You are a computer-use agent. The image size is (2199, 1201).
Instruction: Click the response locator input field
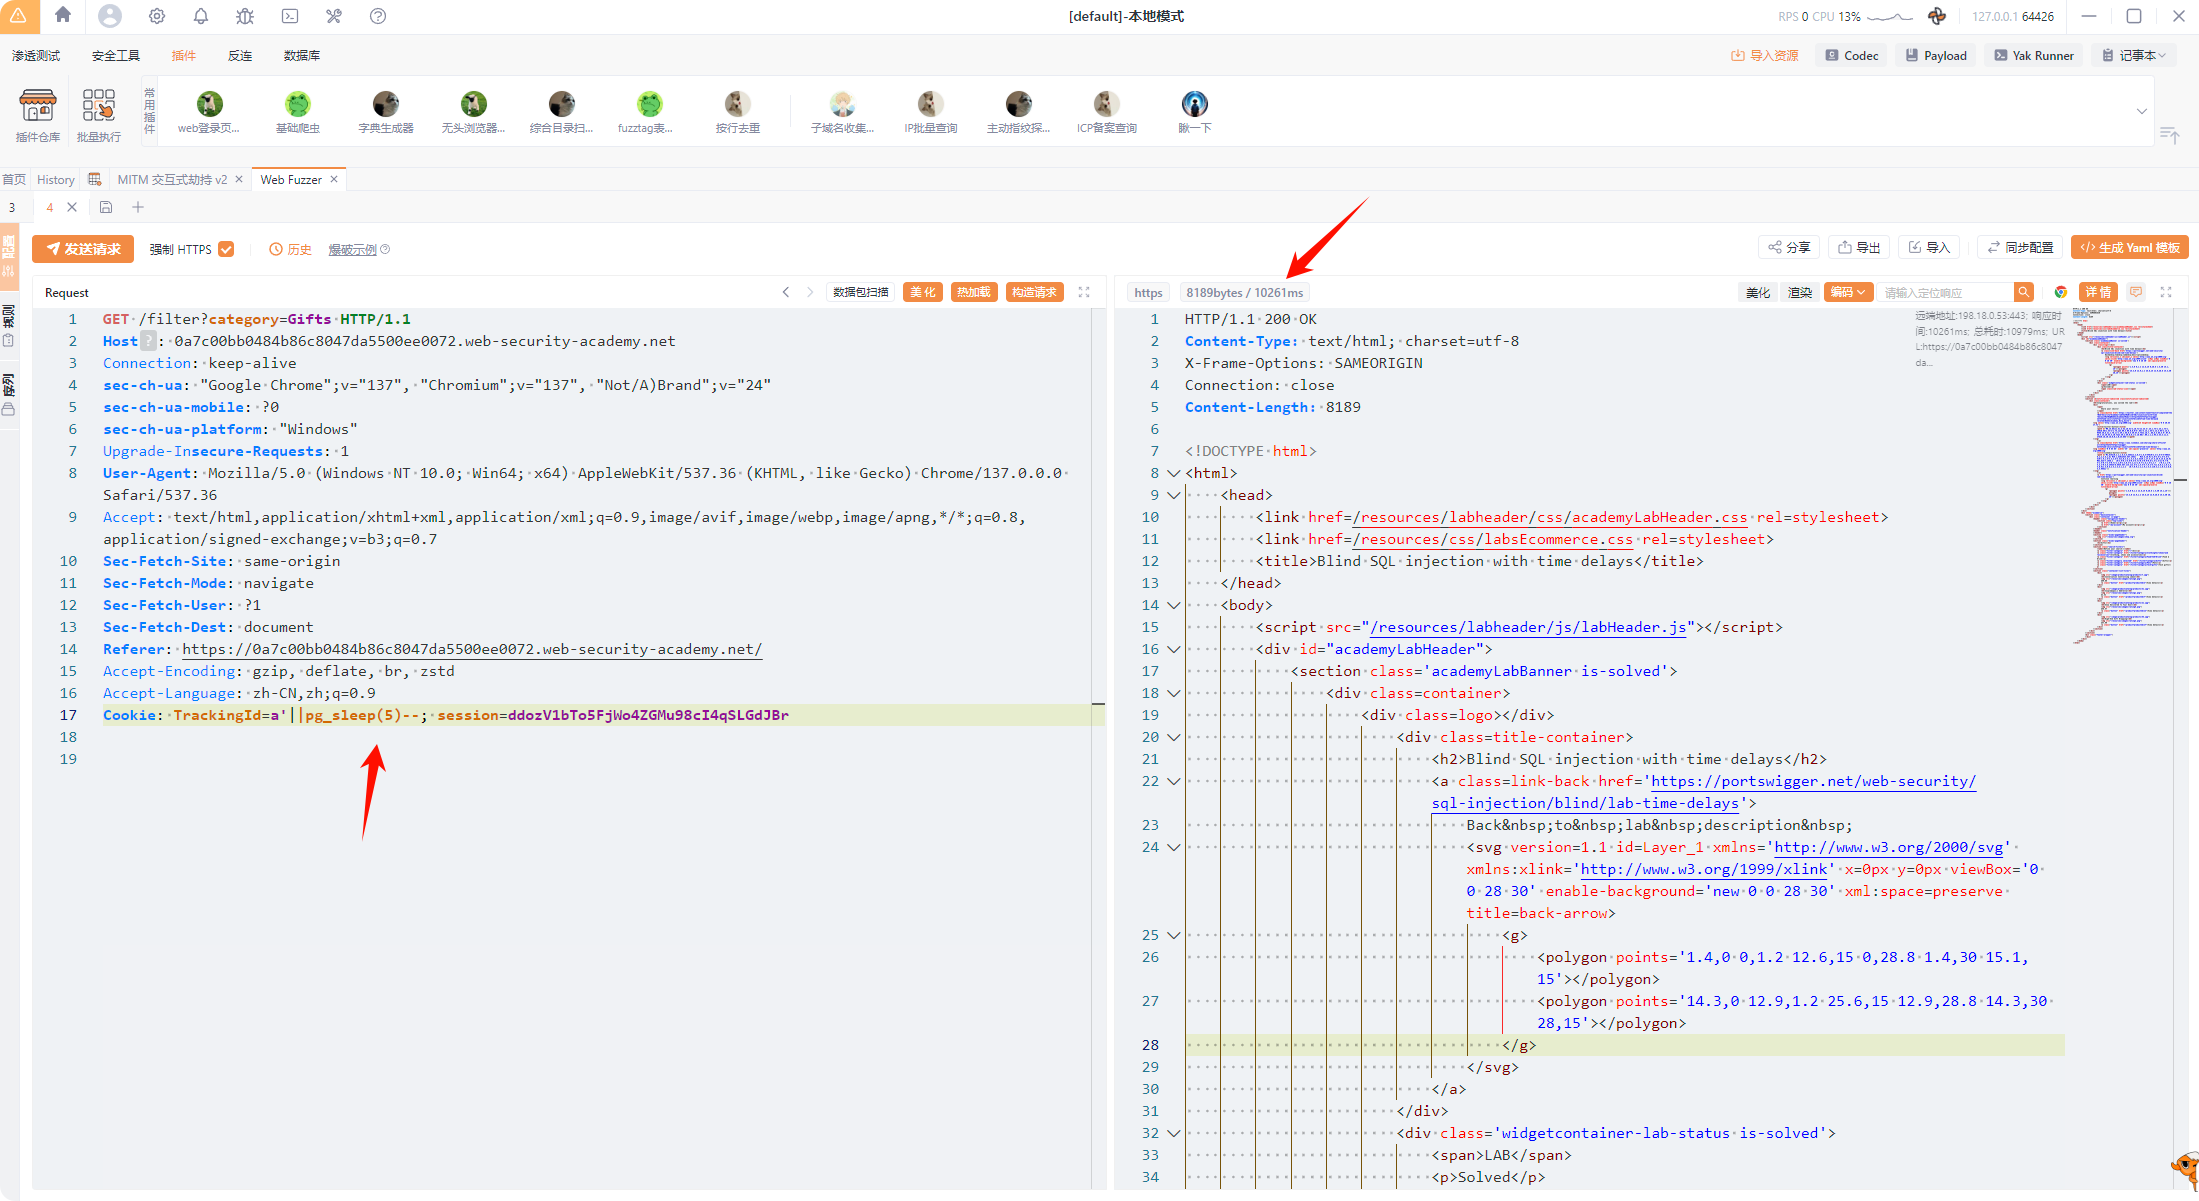click(1943, 292)
